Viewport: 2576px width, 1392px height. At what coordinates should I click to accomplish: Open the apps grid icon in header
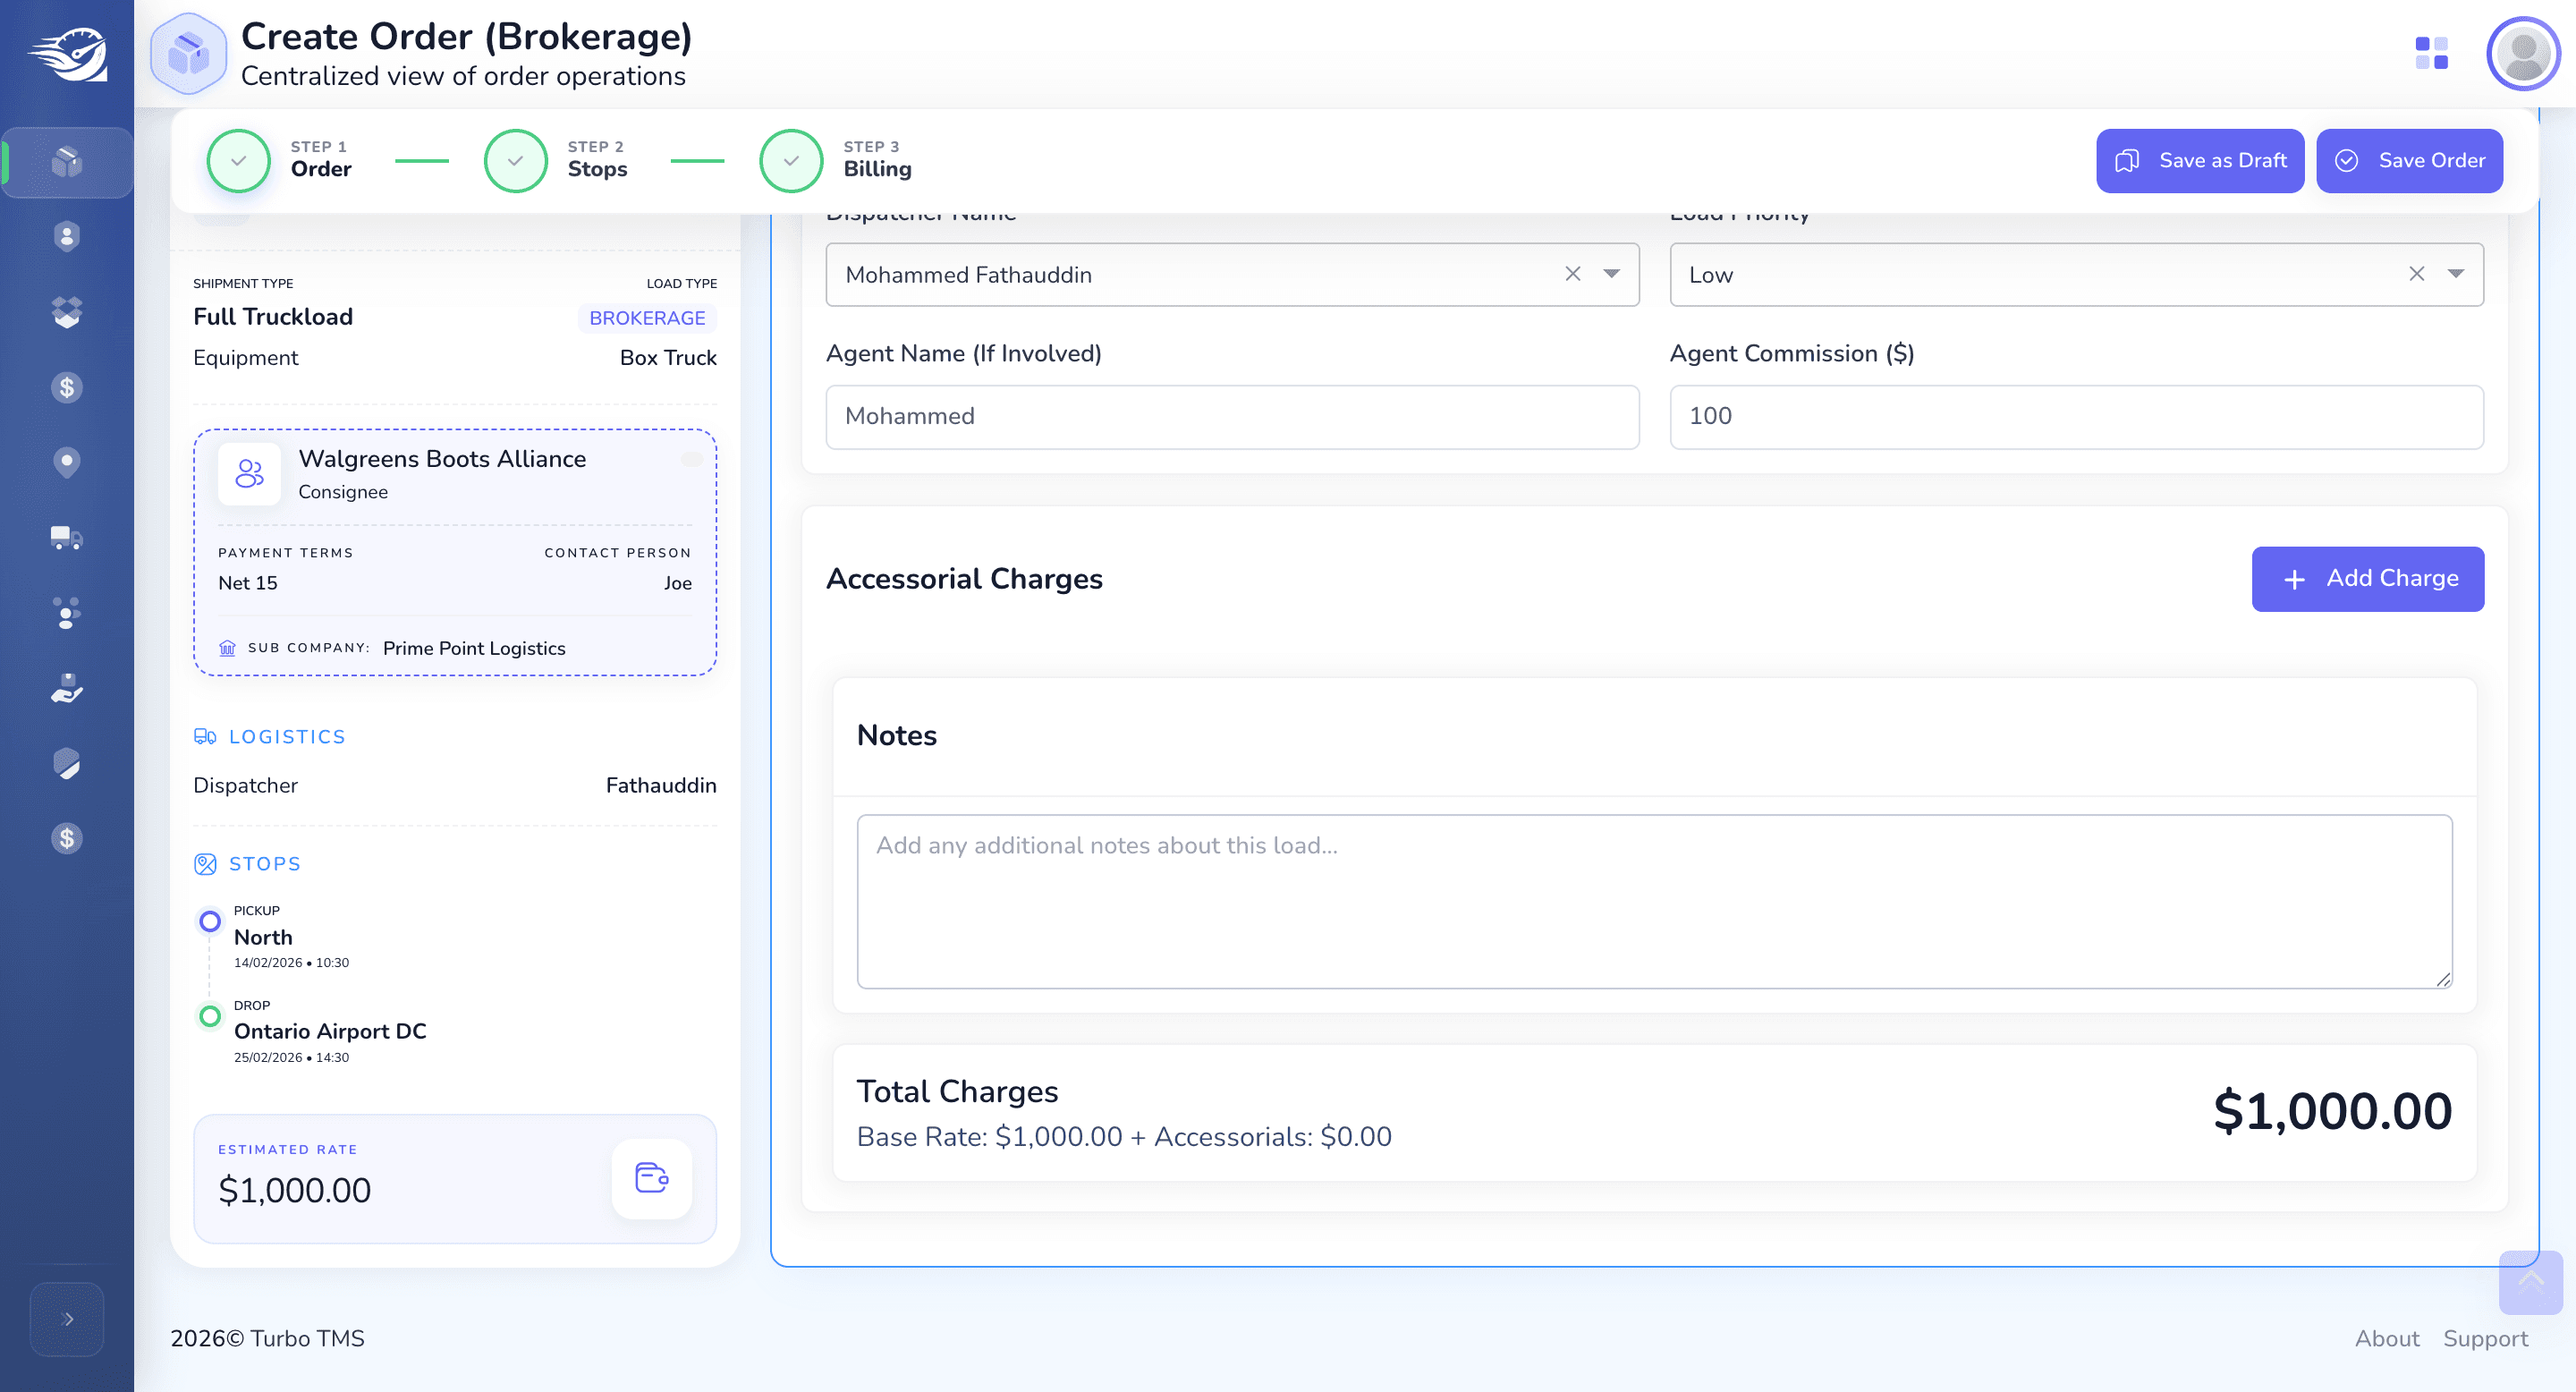(x=2431, y=53)
